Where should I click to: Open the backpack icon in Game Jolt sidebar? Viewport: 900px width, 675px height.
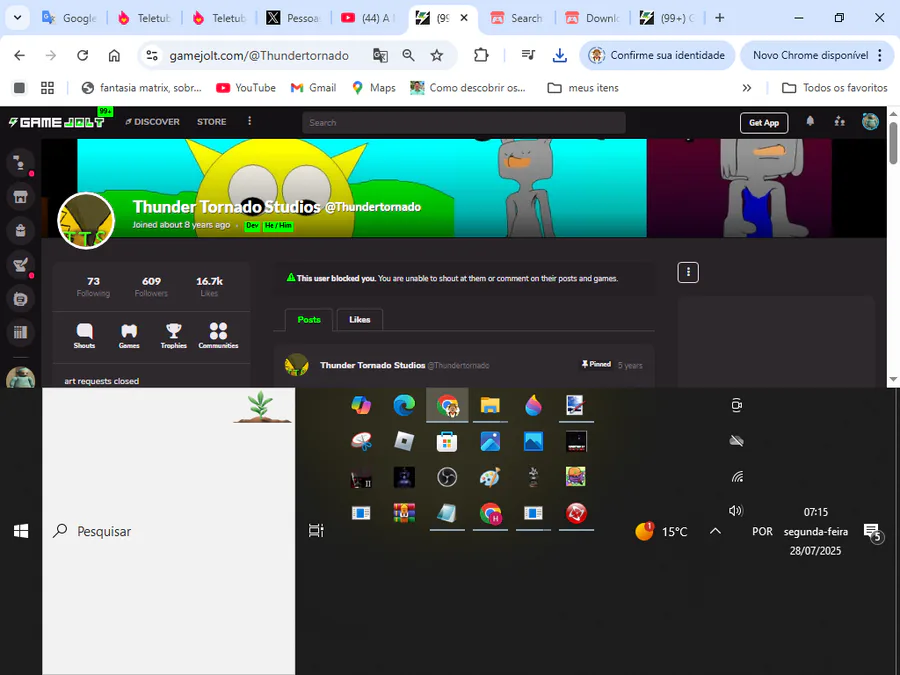point(20,231)
